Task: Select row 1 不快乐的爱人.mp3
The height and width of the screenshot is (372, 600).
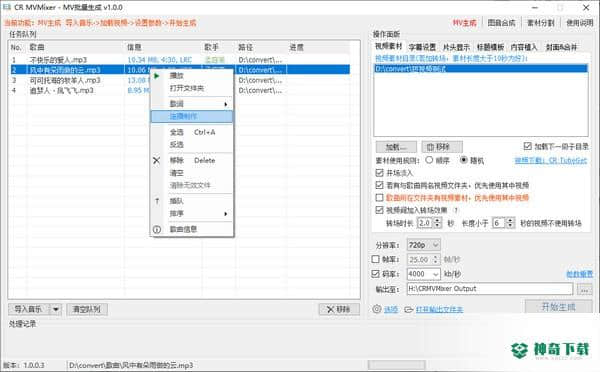Action: [179, 60]
